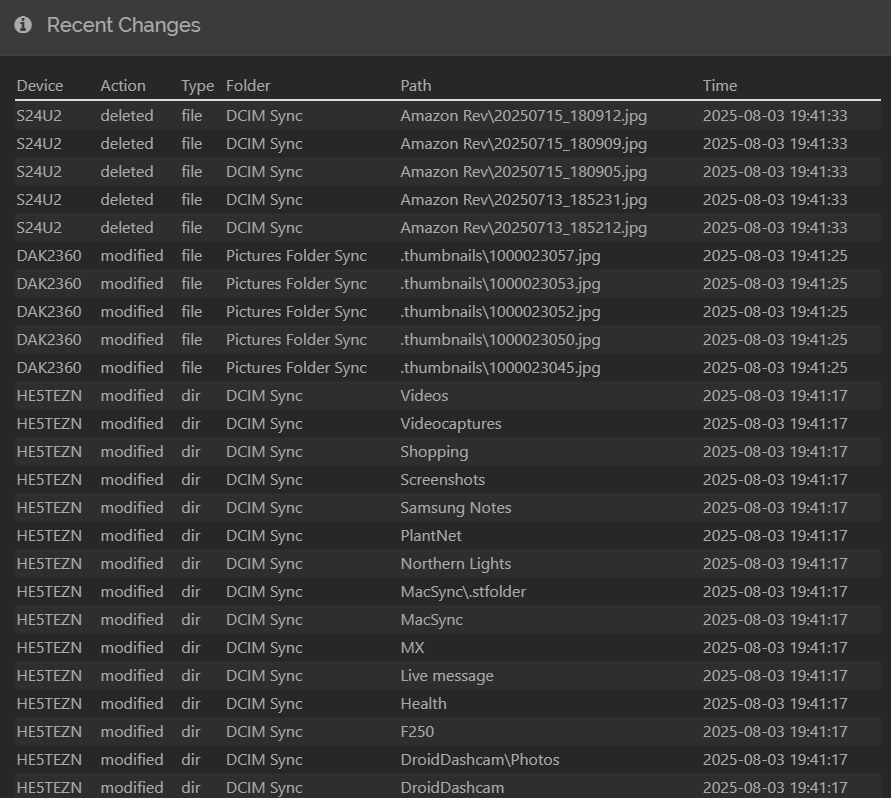The width and height of the screenshot is (891, 798).
Task: Click the Type column header
Action: click(x=197, y=86)
